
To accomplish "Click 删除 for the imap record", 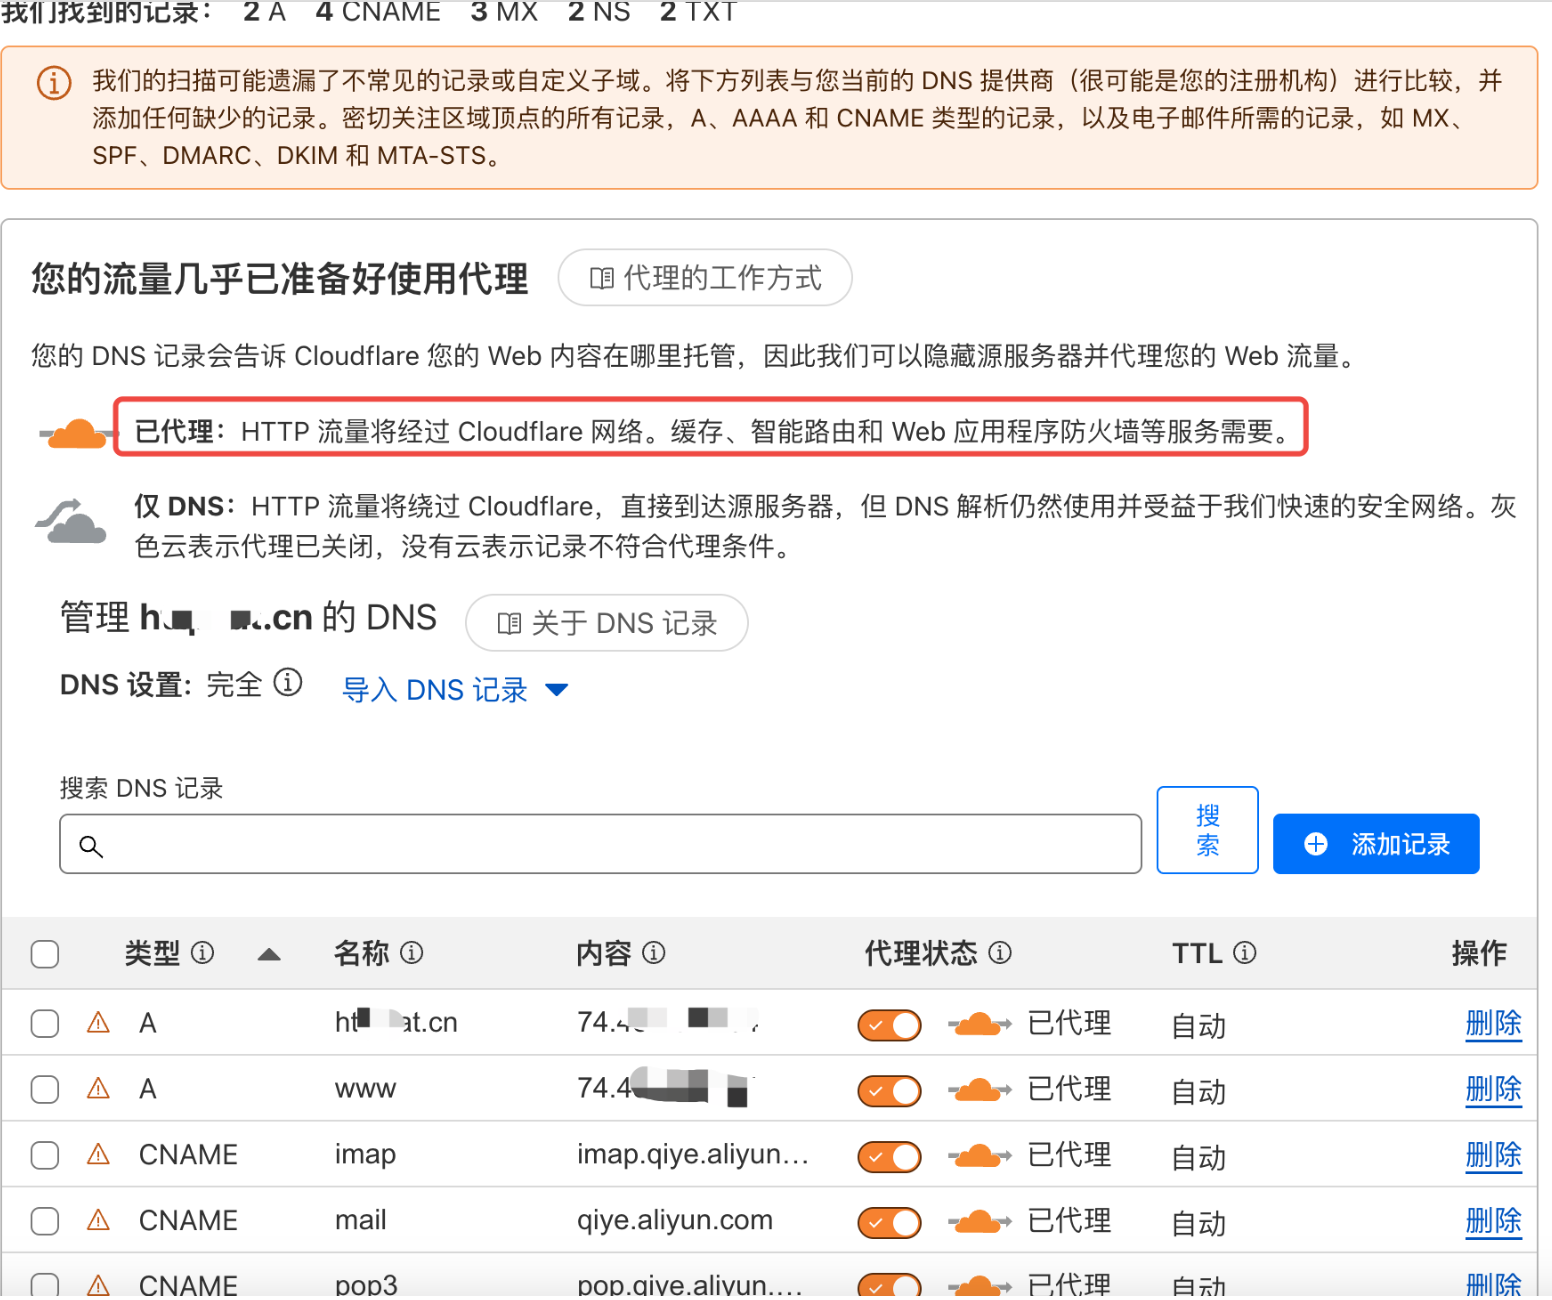I will coord(1493,1155).
